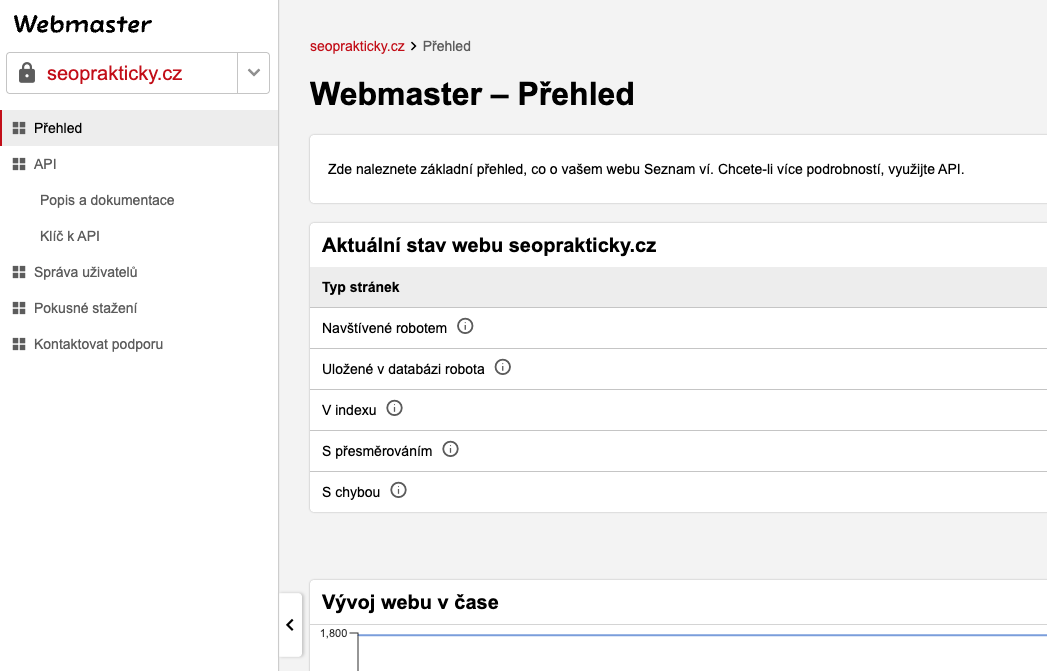Follow the seoprakticky.cz breadcrumb link
1047x671 pixels.
[x=357, y=46]
